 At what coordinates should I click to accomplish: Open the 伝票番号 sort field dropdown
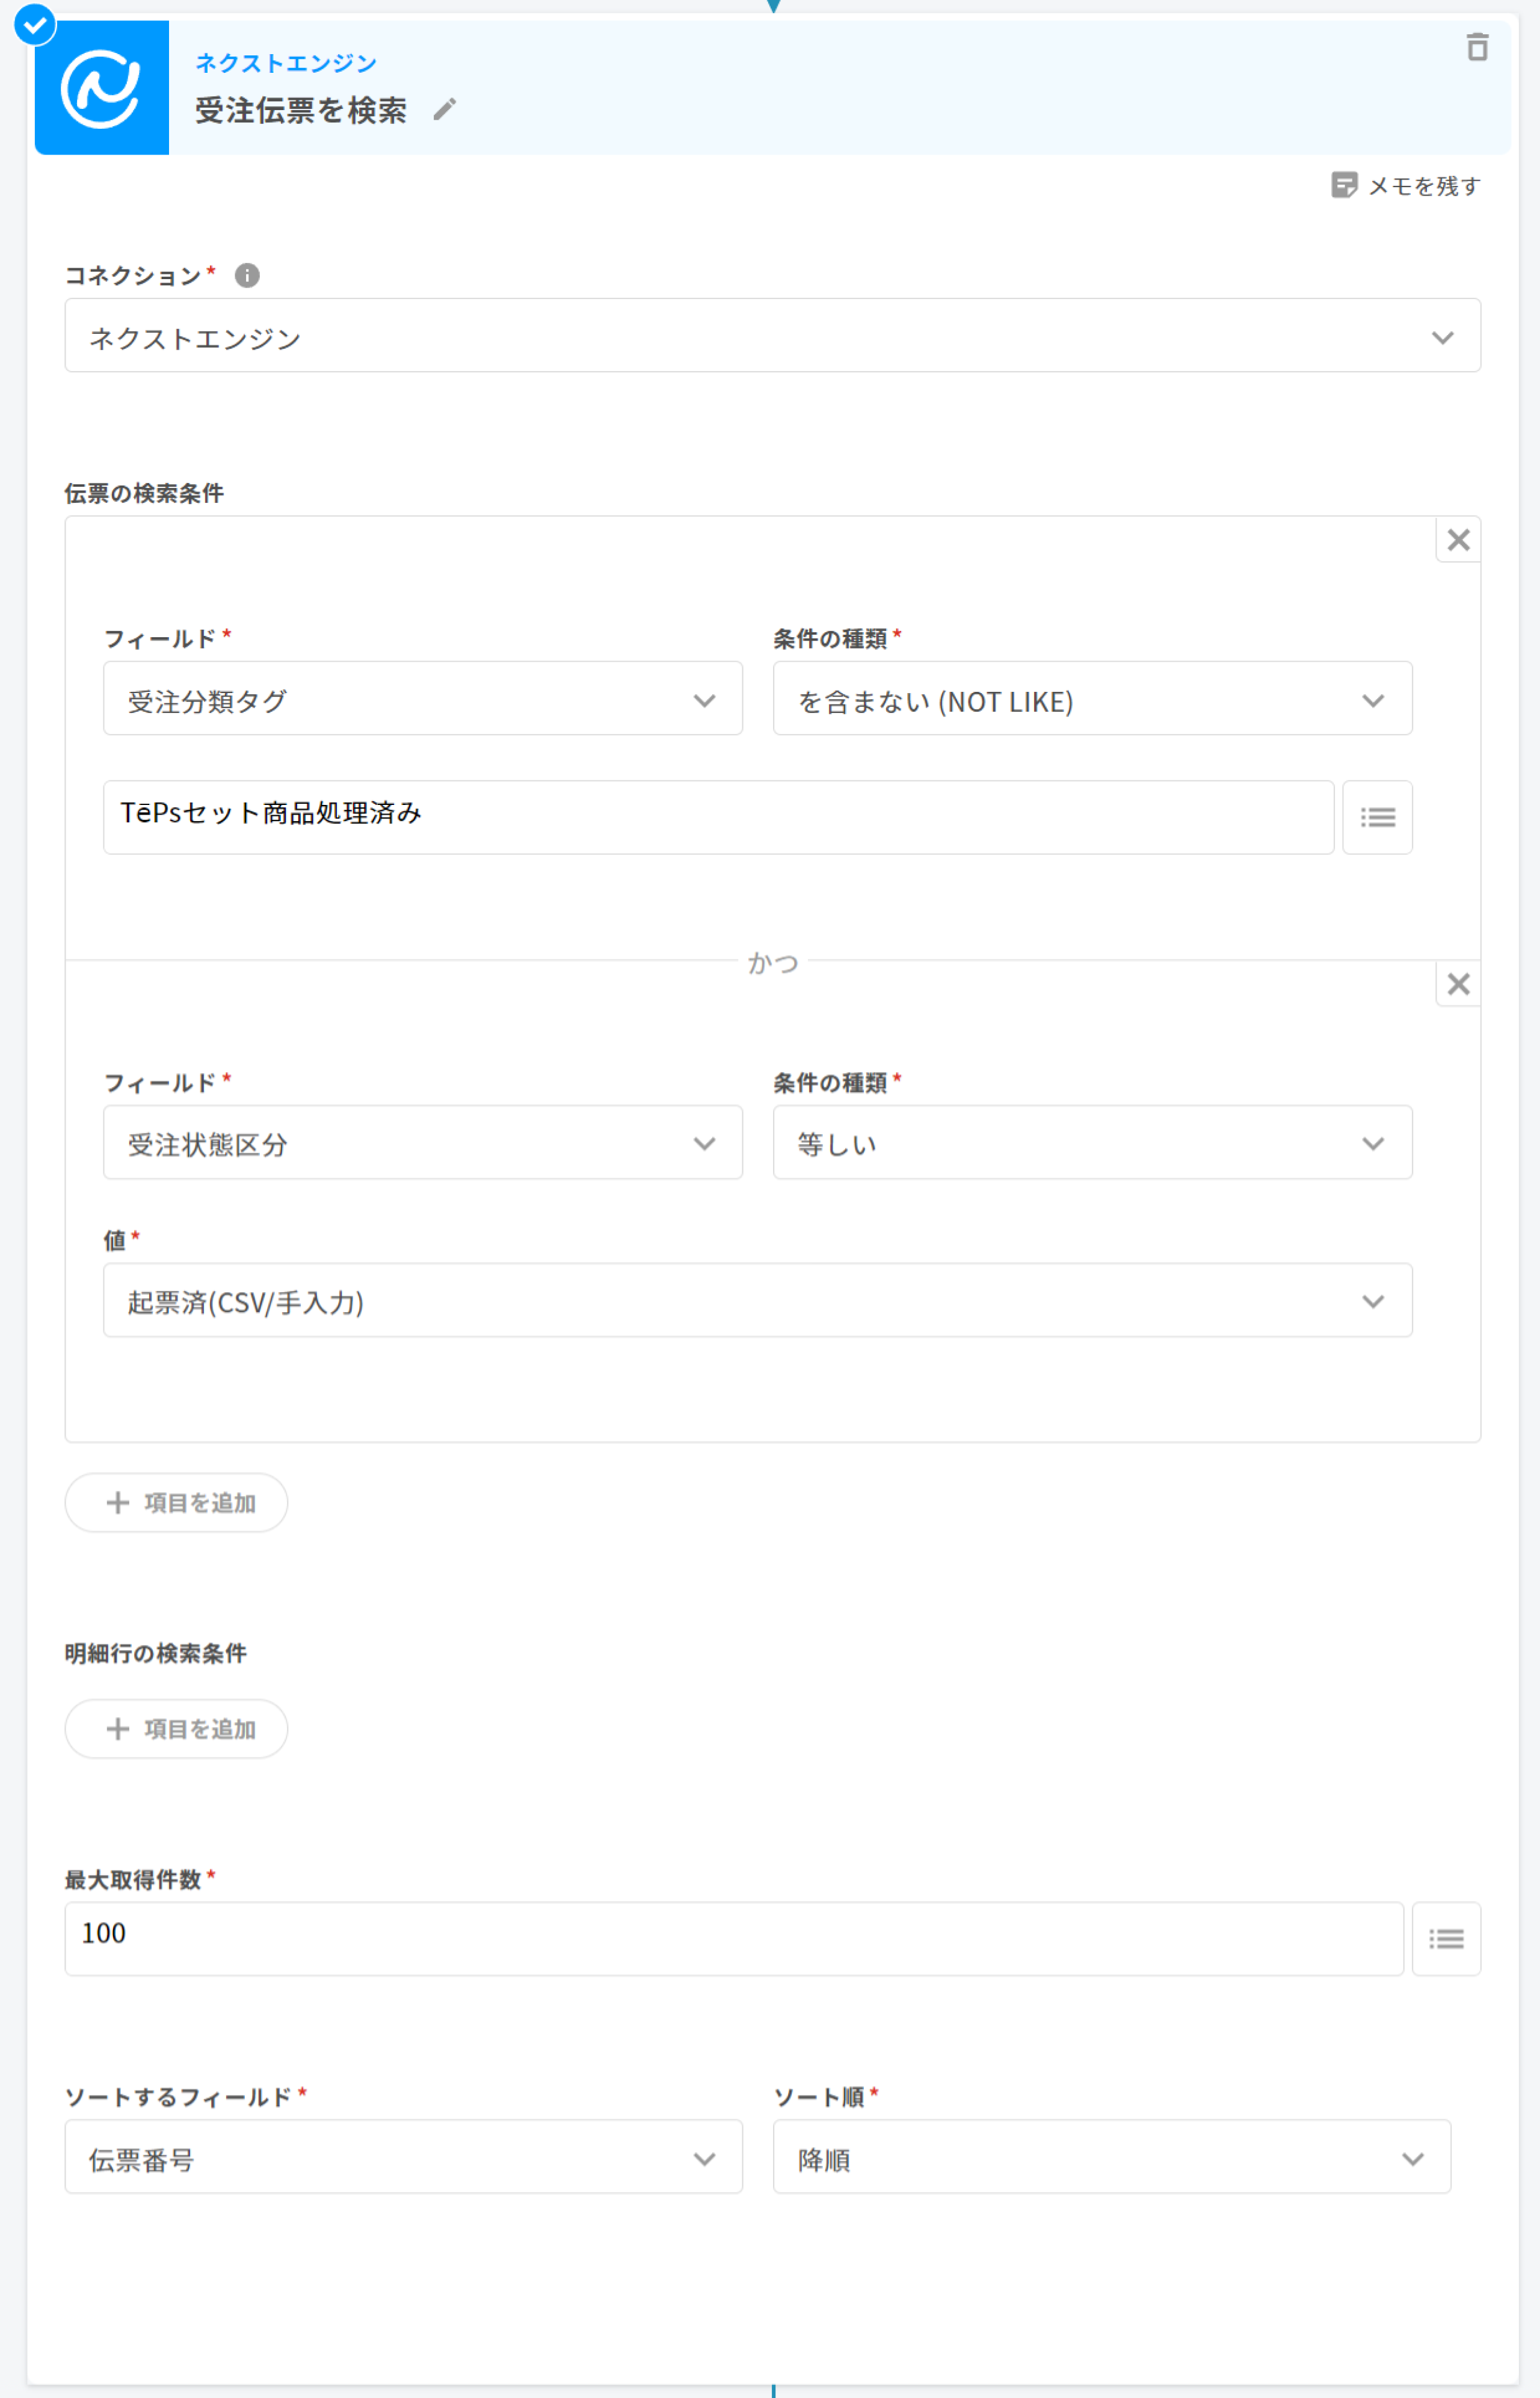click(404, 2157)
